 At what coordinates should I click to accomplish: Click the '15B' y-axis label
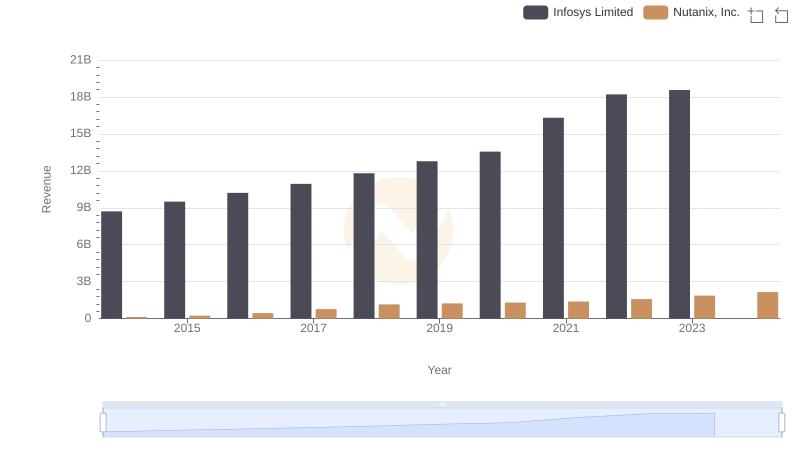point(81,134)
